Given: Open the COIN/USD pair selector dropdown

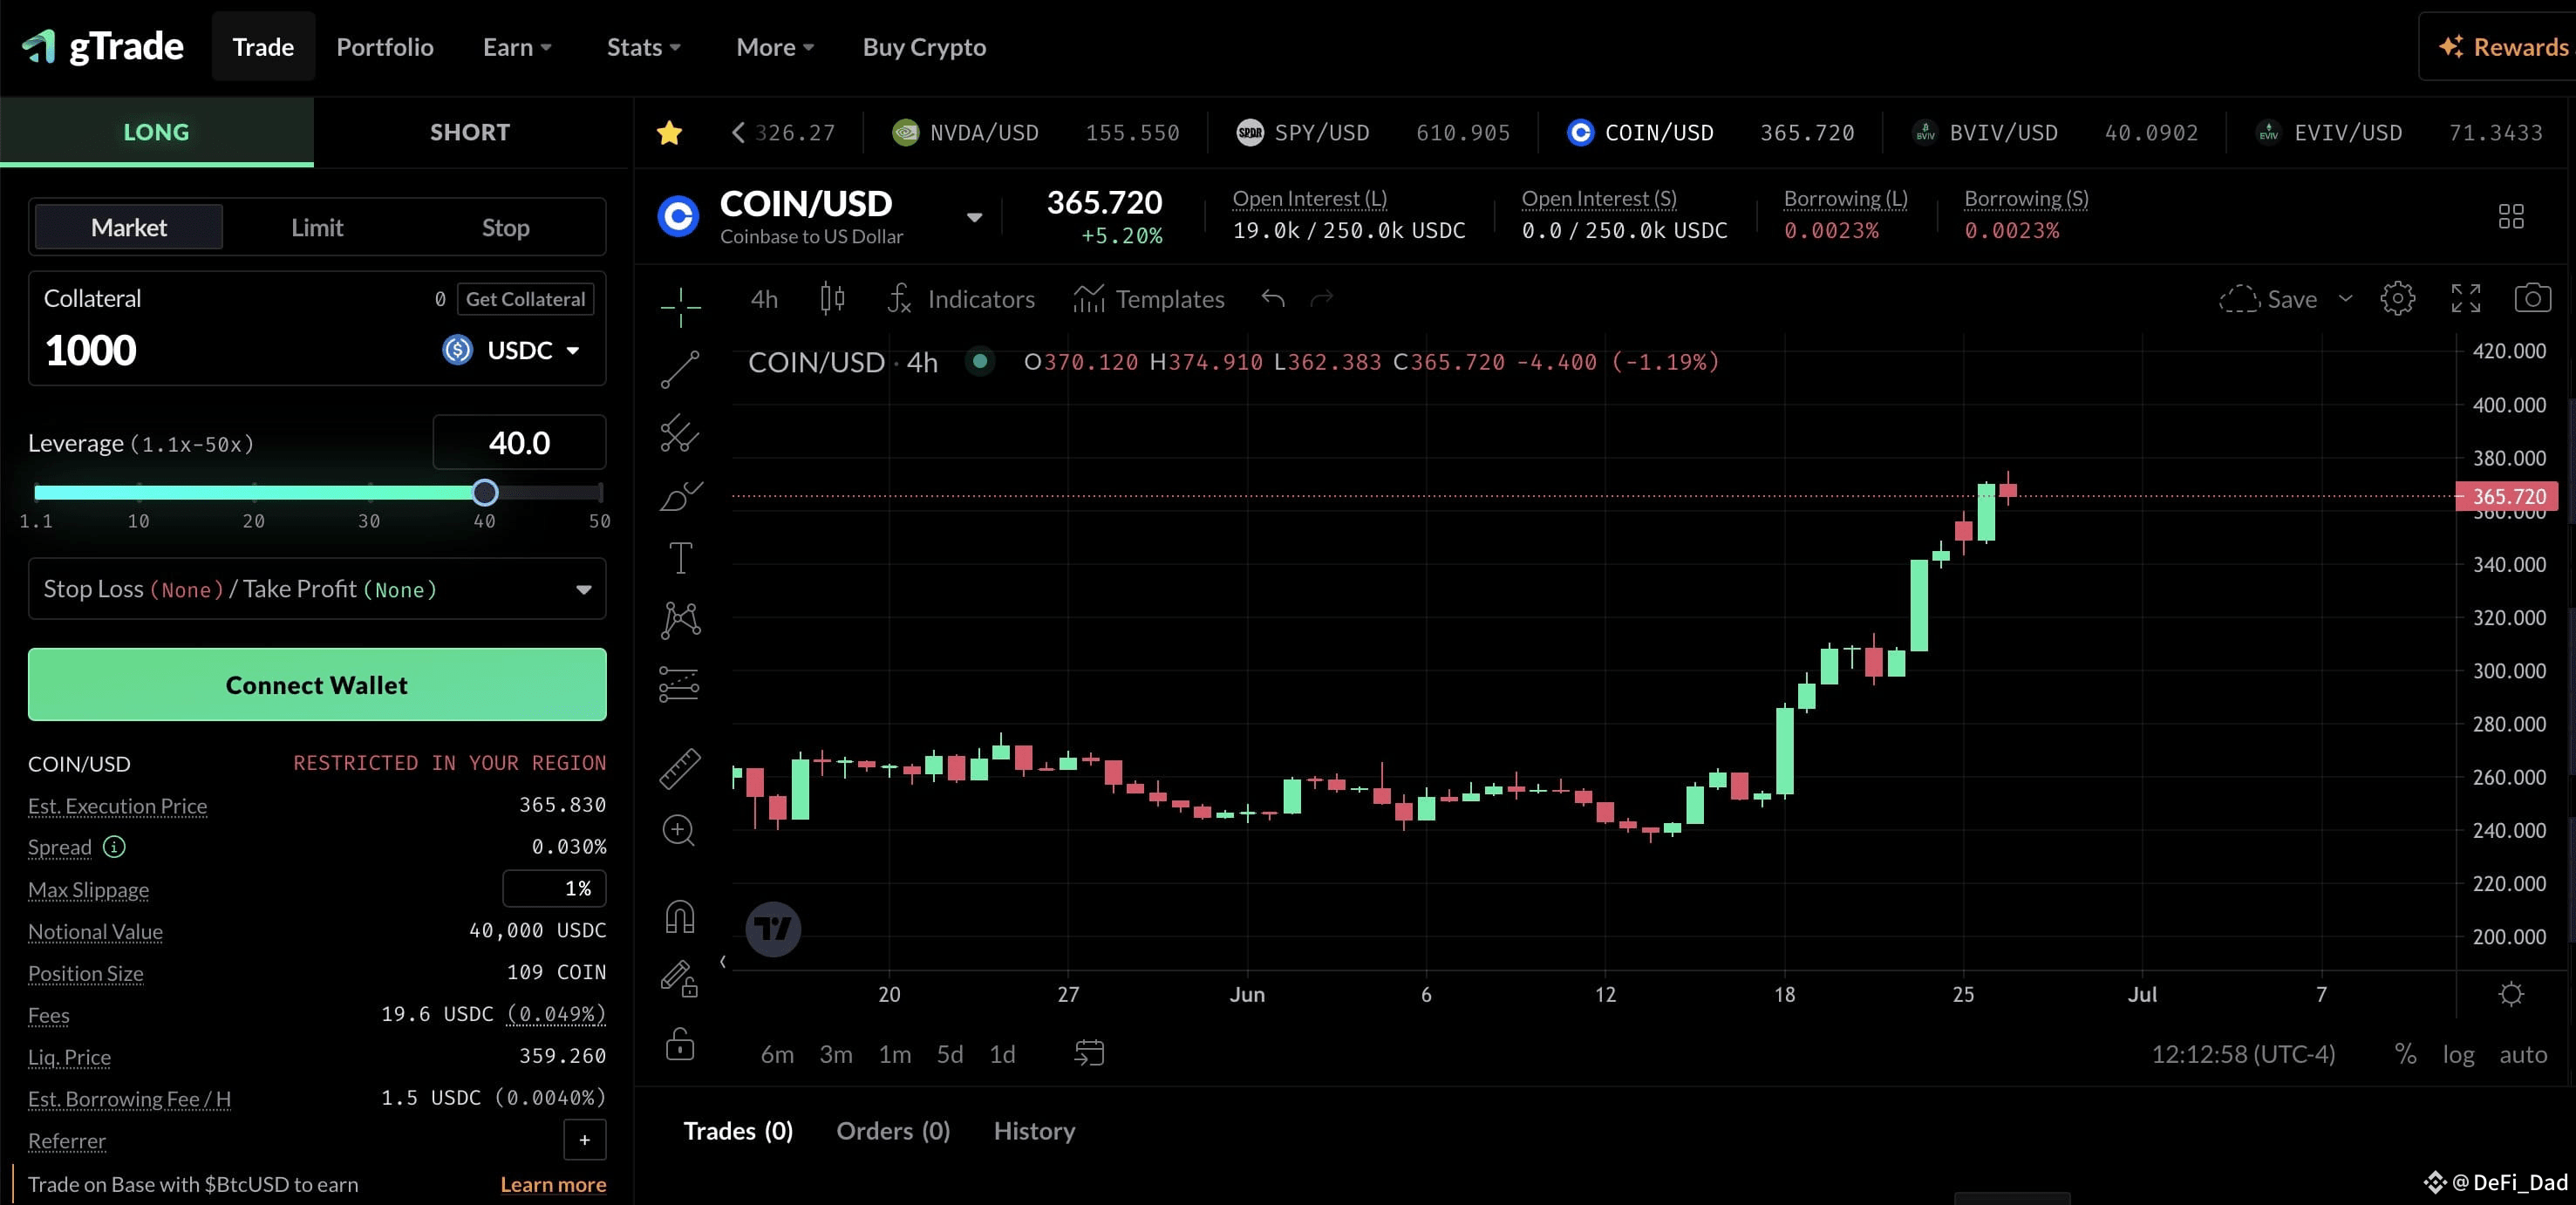Looking at the screenshot, I should click(x=974, y=217).
